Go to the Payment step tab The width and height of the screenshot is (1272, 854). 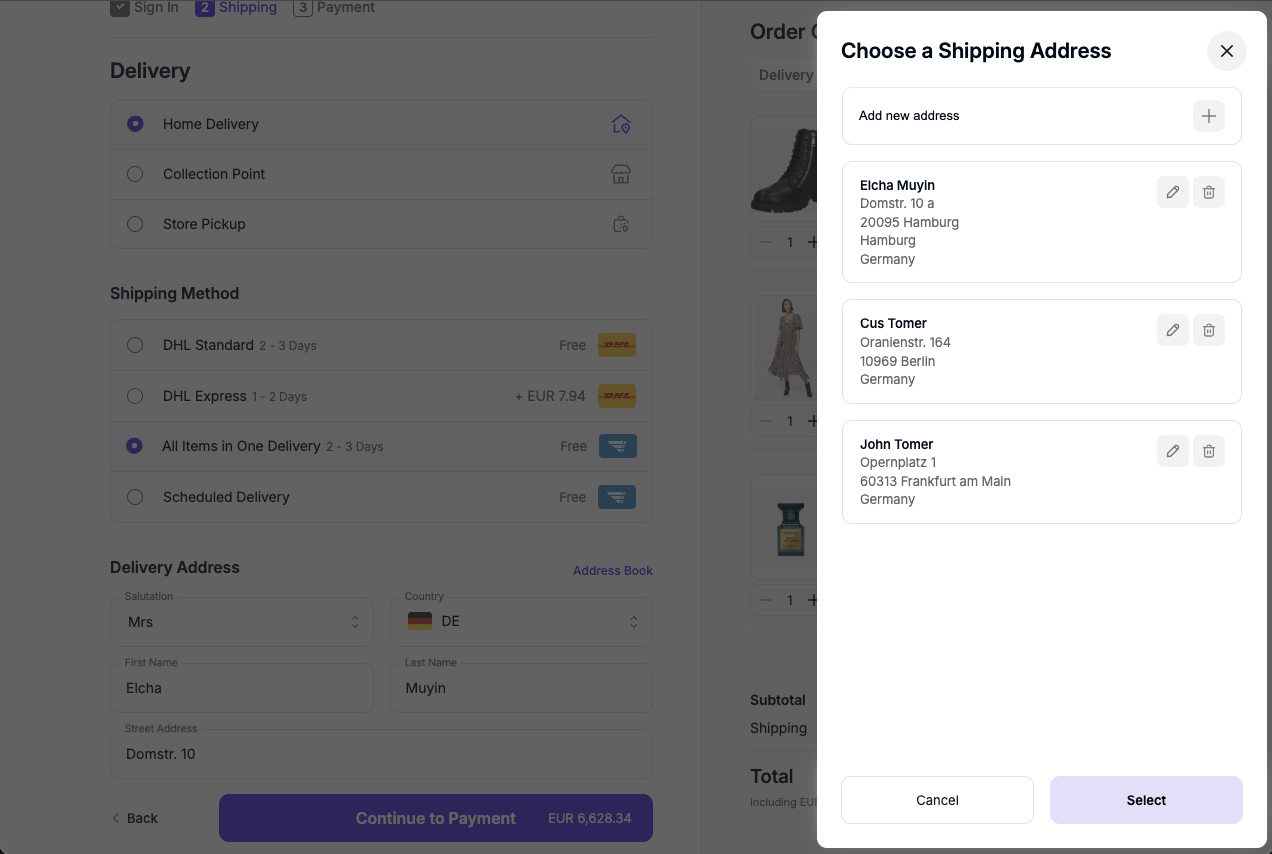(334, 8)
